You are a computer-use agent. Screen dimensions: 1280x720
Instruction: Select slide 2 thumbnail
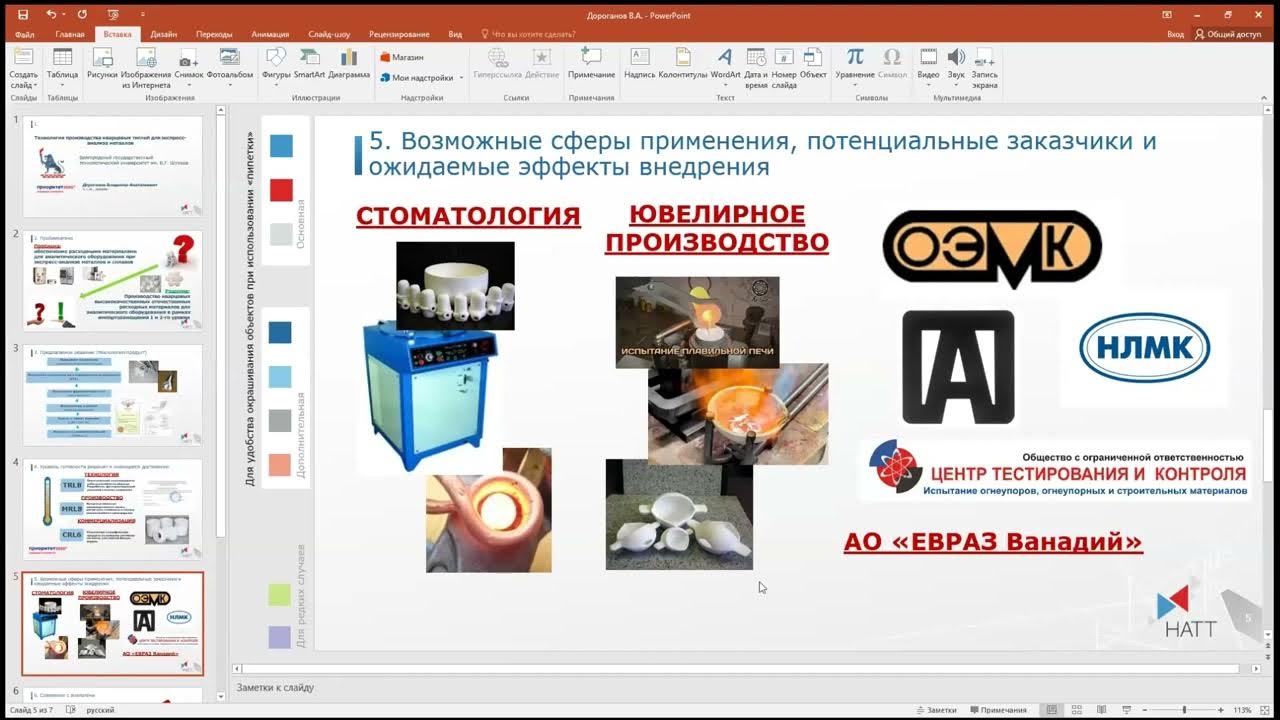tap(113, 281)
